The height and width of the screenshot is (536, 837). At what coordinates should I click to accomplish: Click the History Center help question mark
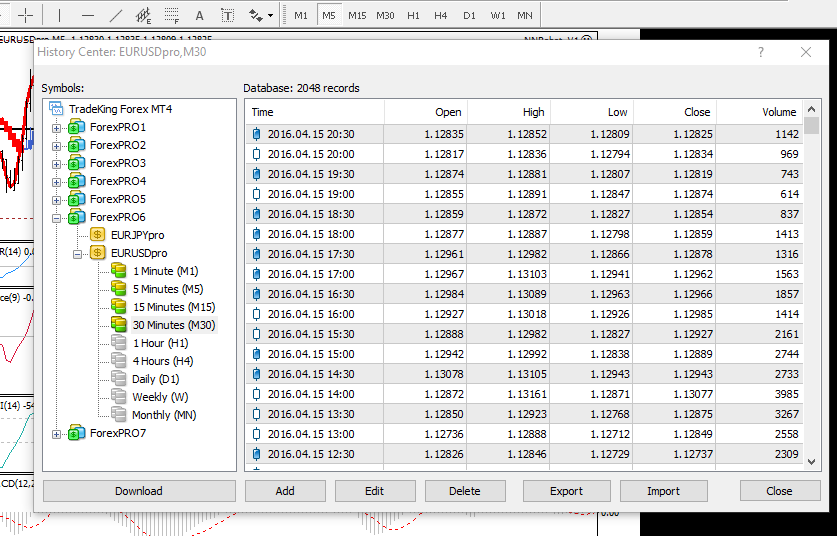(x=761, y=52)
